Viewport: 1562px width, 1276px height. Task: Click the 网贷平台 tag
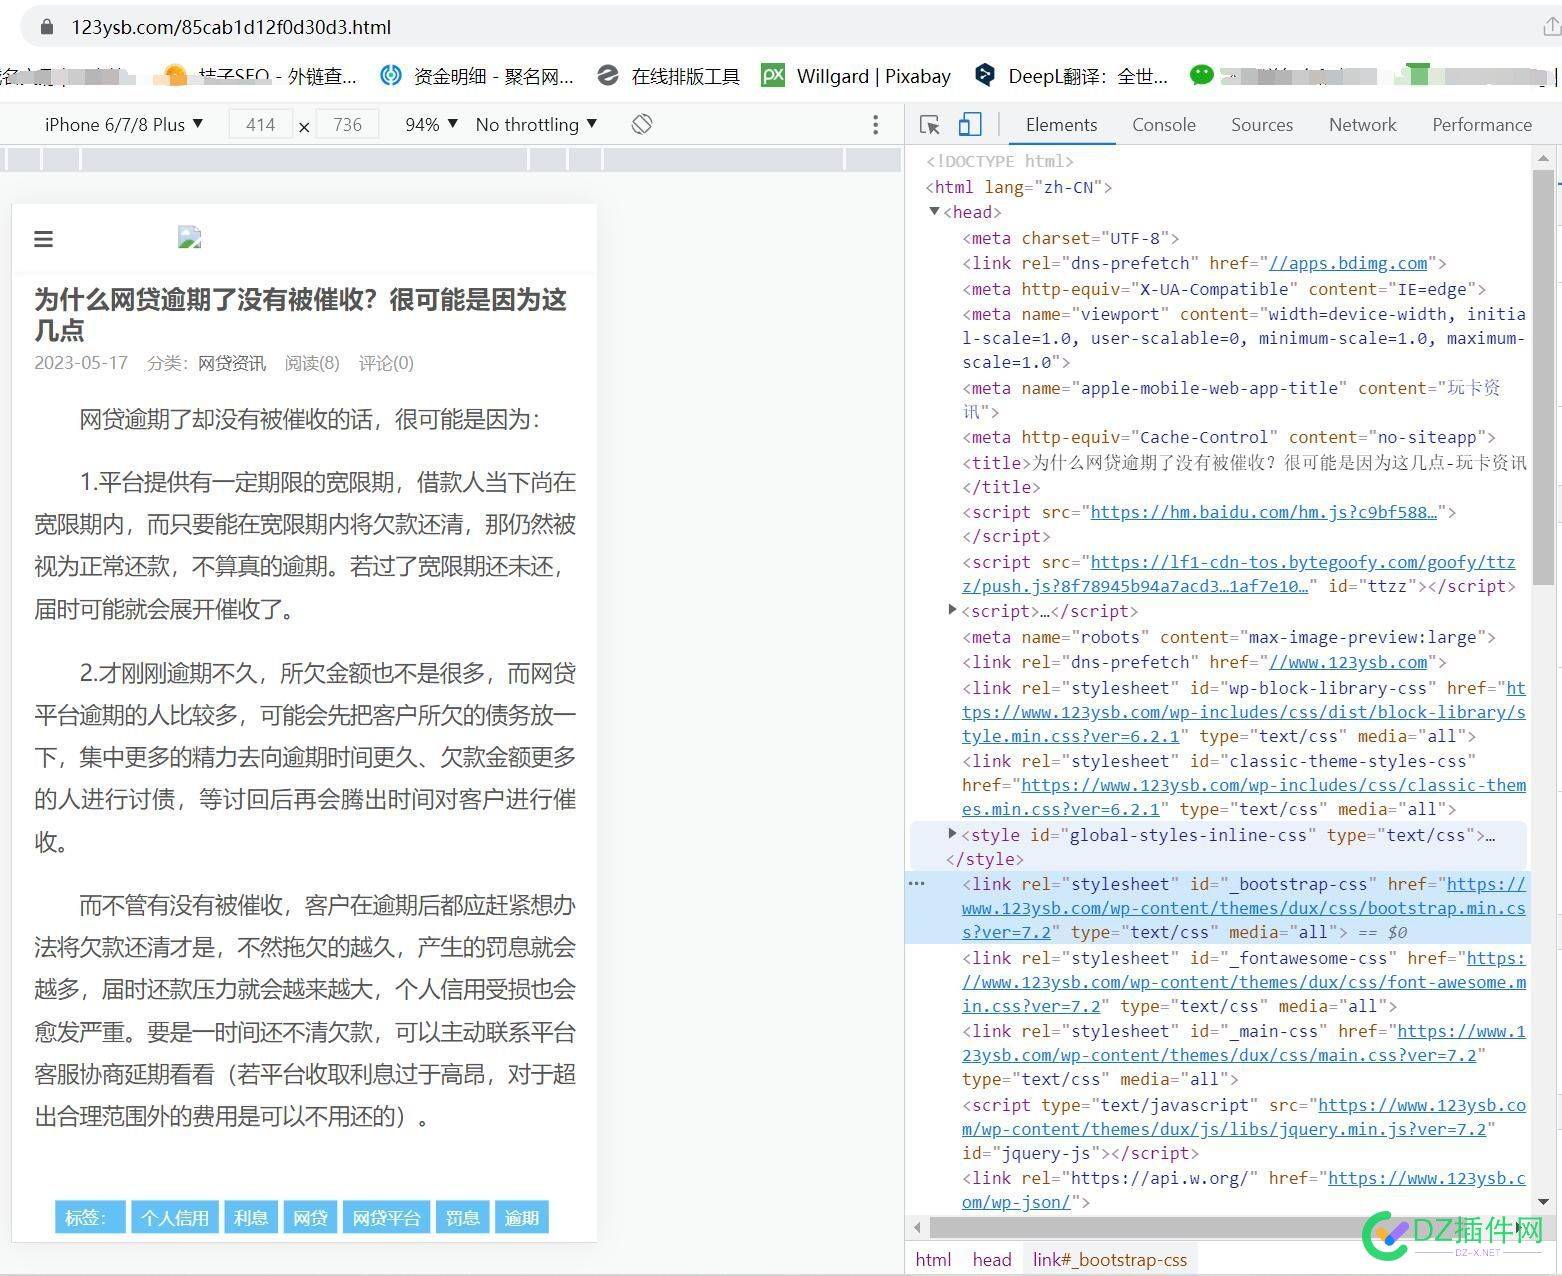point(386,1217)
